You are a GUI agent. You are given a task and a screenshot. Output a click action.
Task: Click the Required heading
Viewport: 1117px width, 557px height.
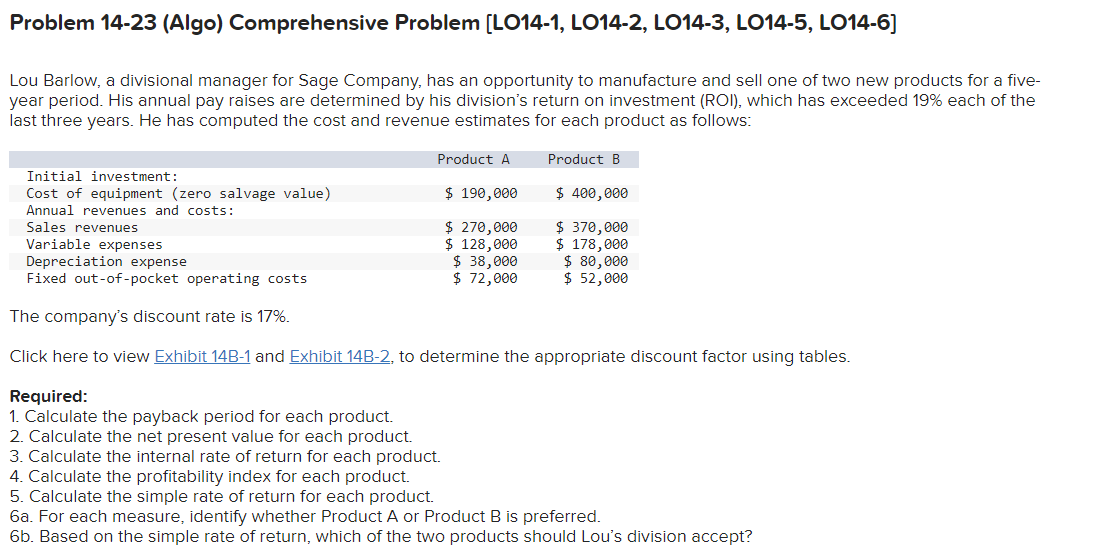tap(48, 396)
